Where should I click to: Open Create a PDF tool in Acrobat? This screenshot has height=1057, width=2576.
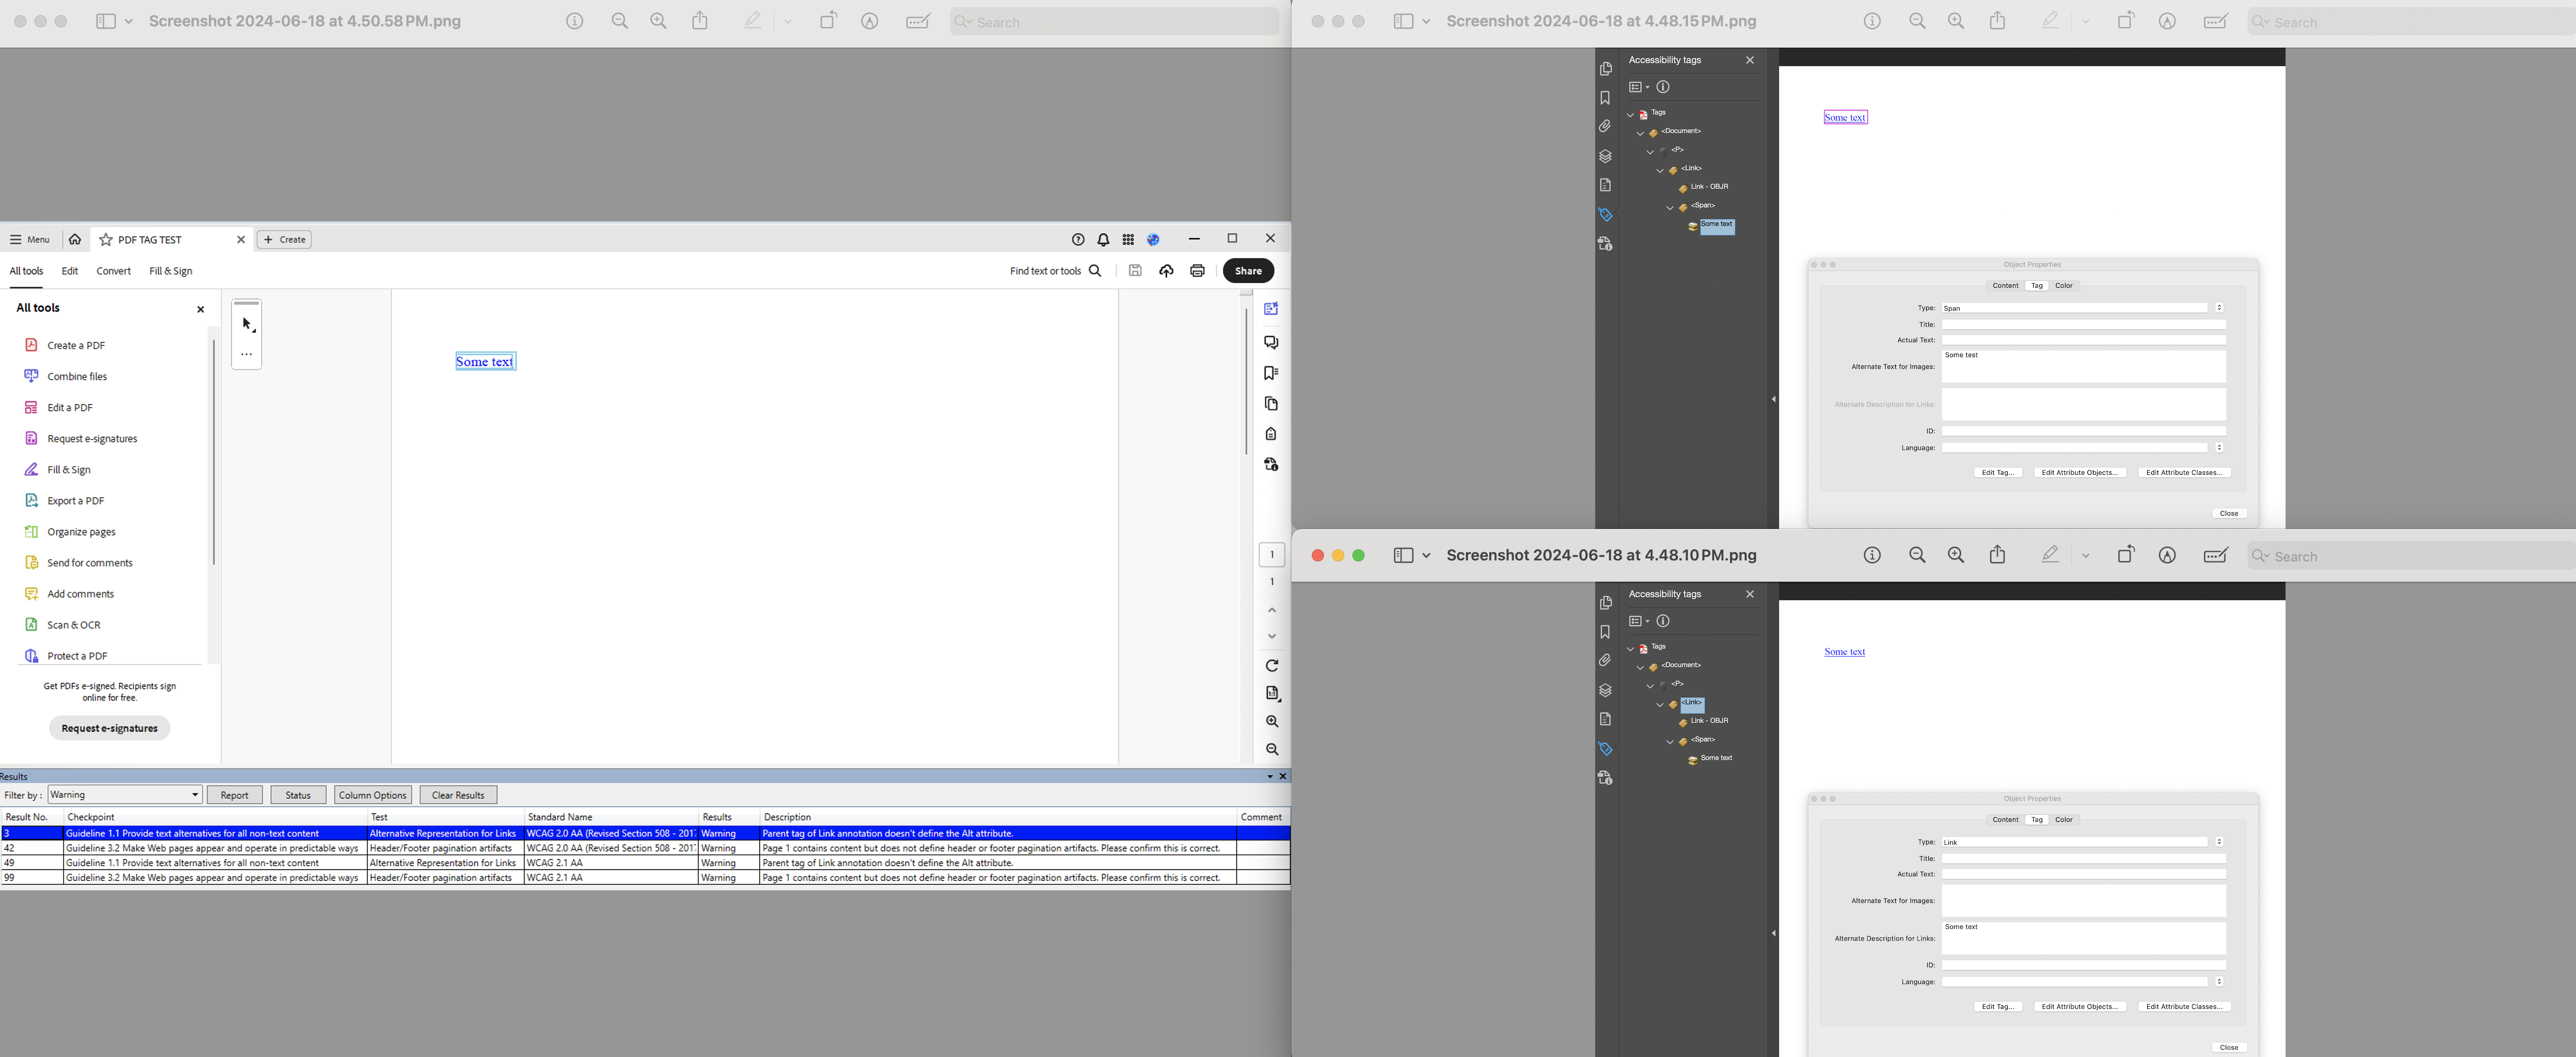[75, 345]
